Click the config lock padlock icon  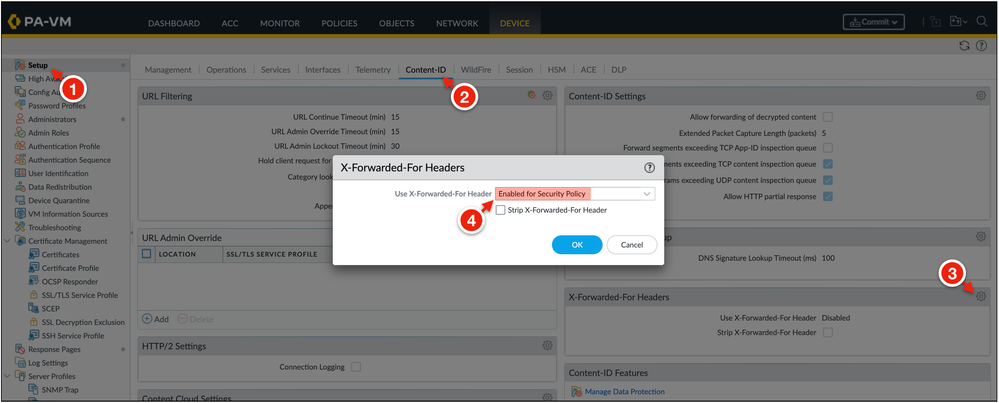click(936, 22)
